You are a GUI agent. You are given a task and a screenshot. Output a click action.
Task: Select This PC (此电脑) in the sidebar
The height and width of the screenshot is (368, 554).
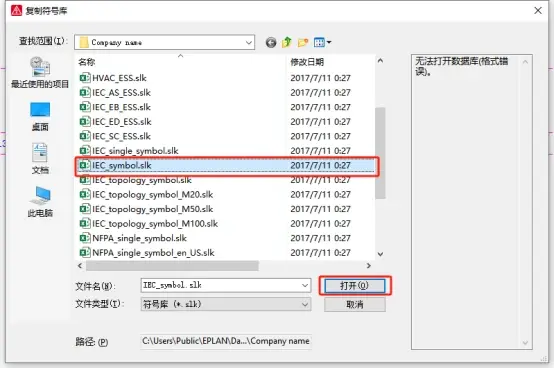pyautogui.click(x=40, y=202)
